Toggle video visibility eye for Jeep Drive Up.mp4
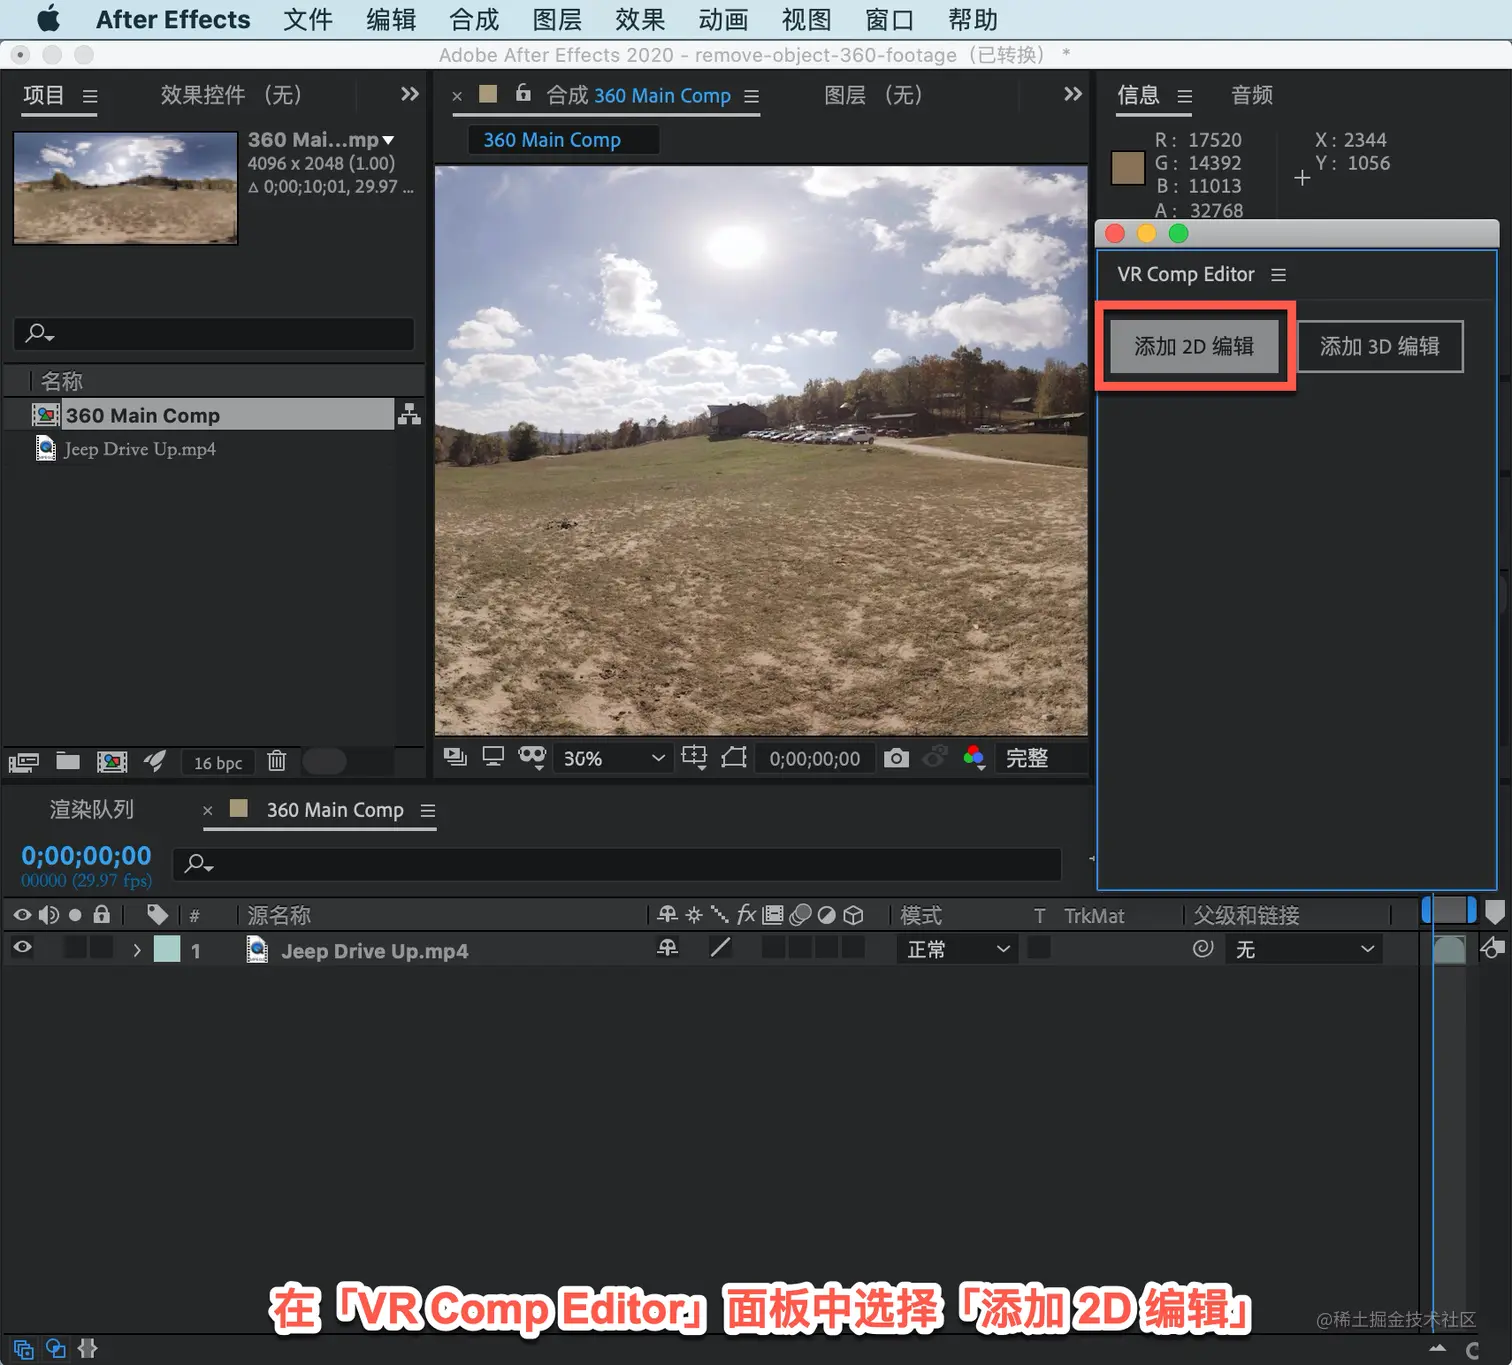Viewport: 1512px width, 1365px height. [22, 947]
